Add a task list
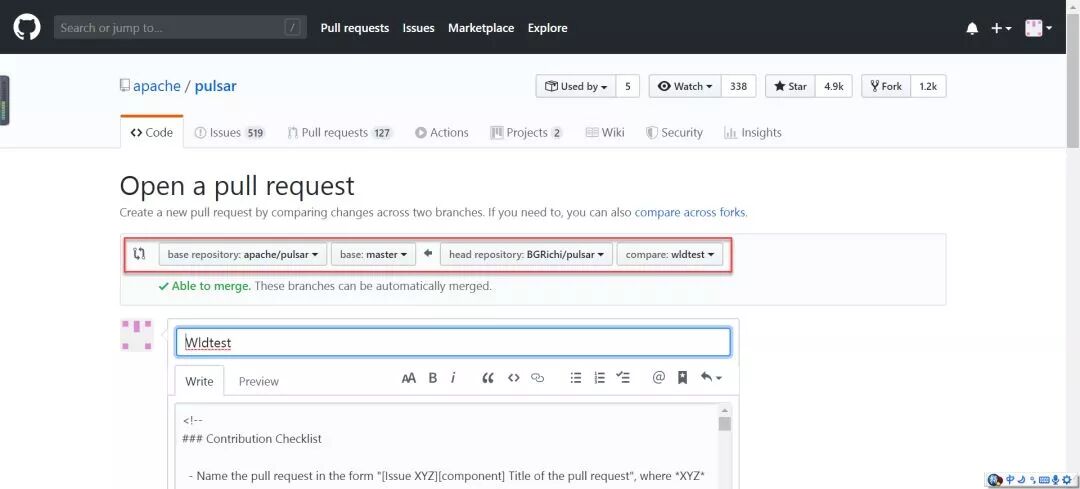 click(x=623, y=377)
